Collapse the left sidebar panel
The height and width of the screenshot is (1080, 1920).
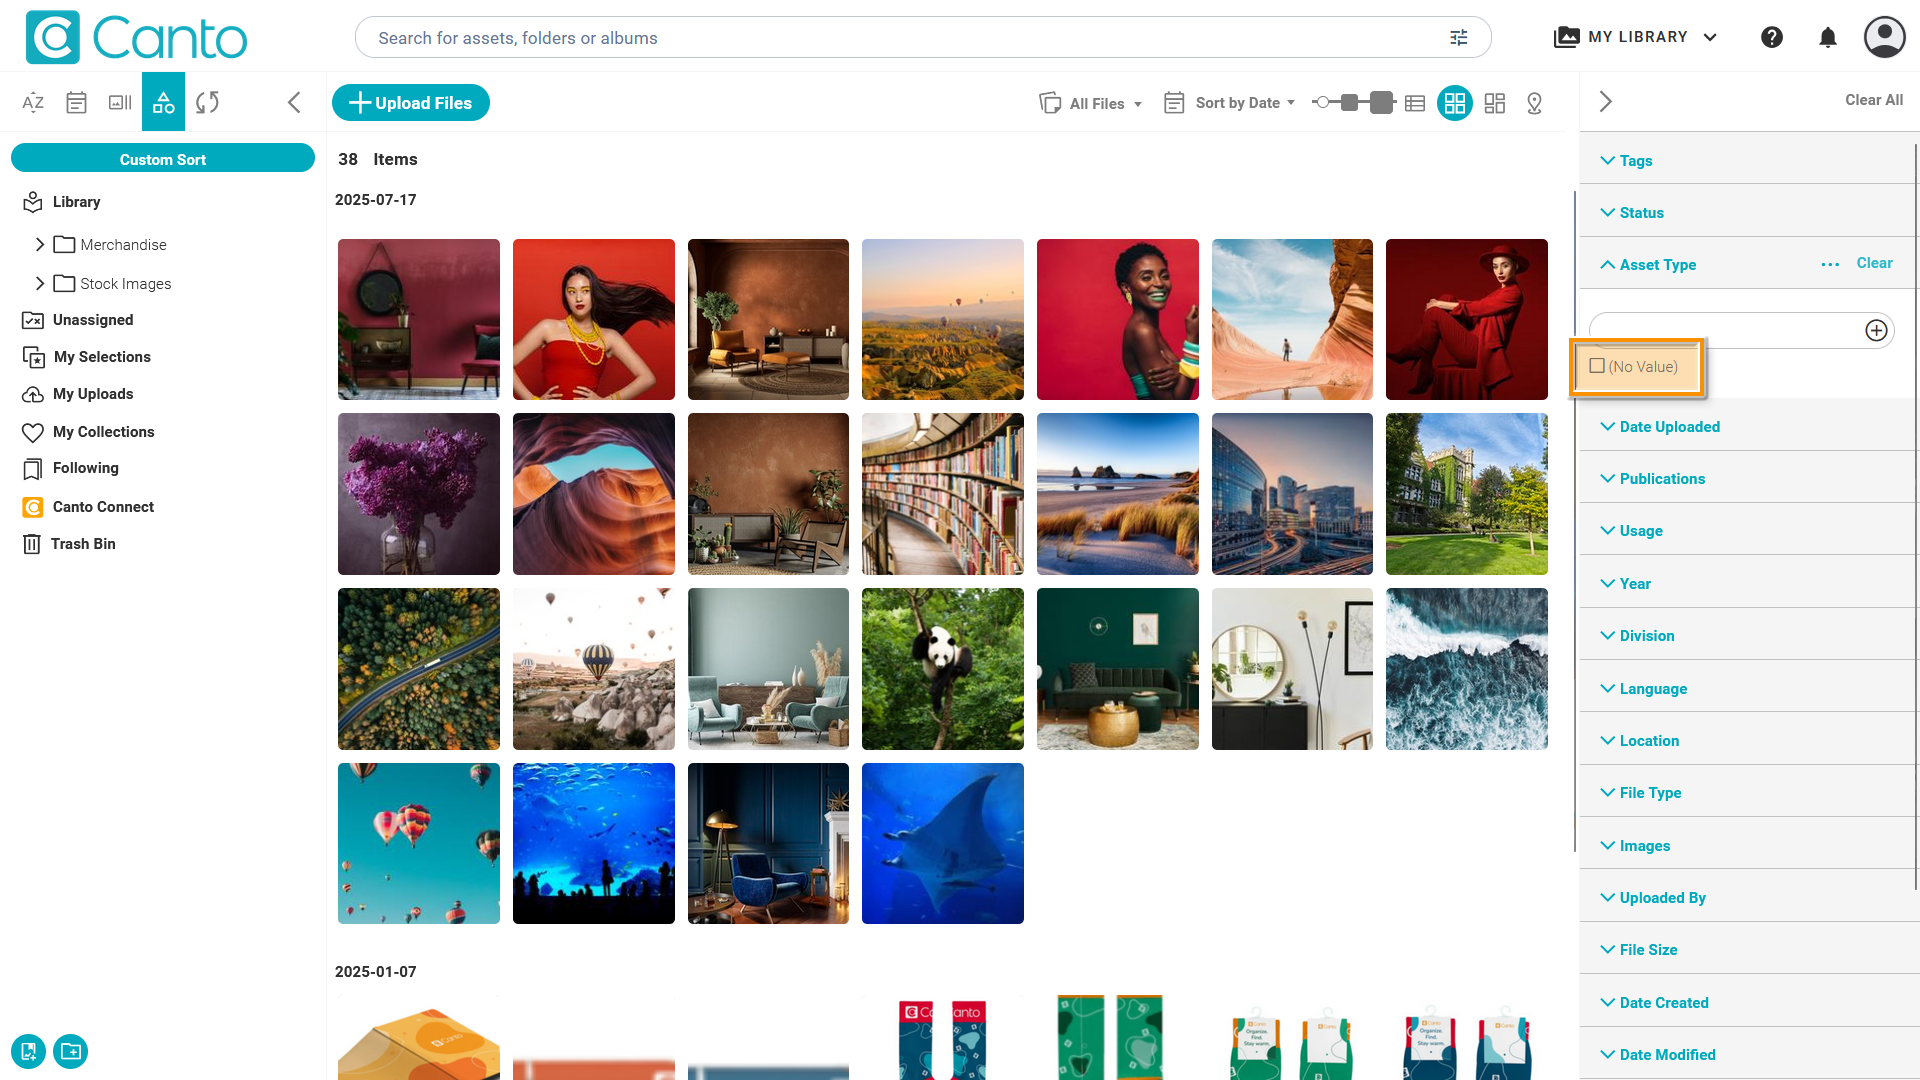pos(294,102)
